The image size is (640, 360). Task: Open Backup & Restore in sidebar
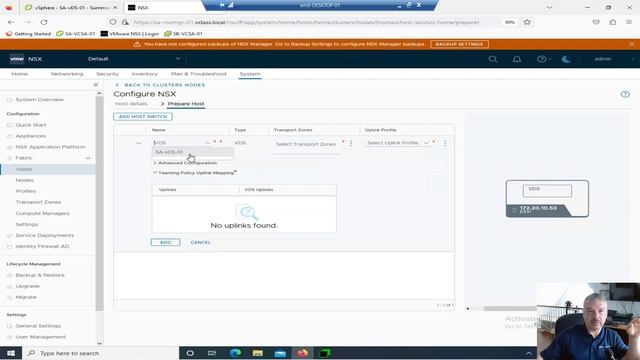[x=40, y=275]
